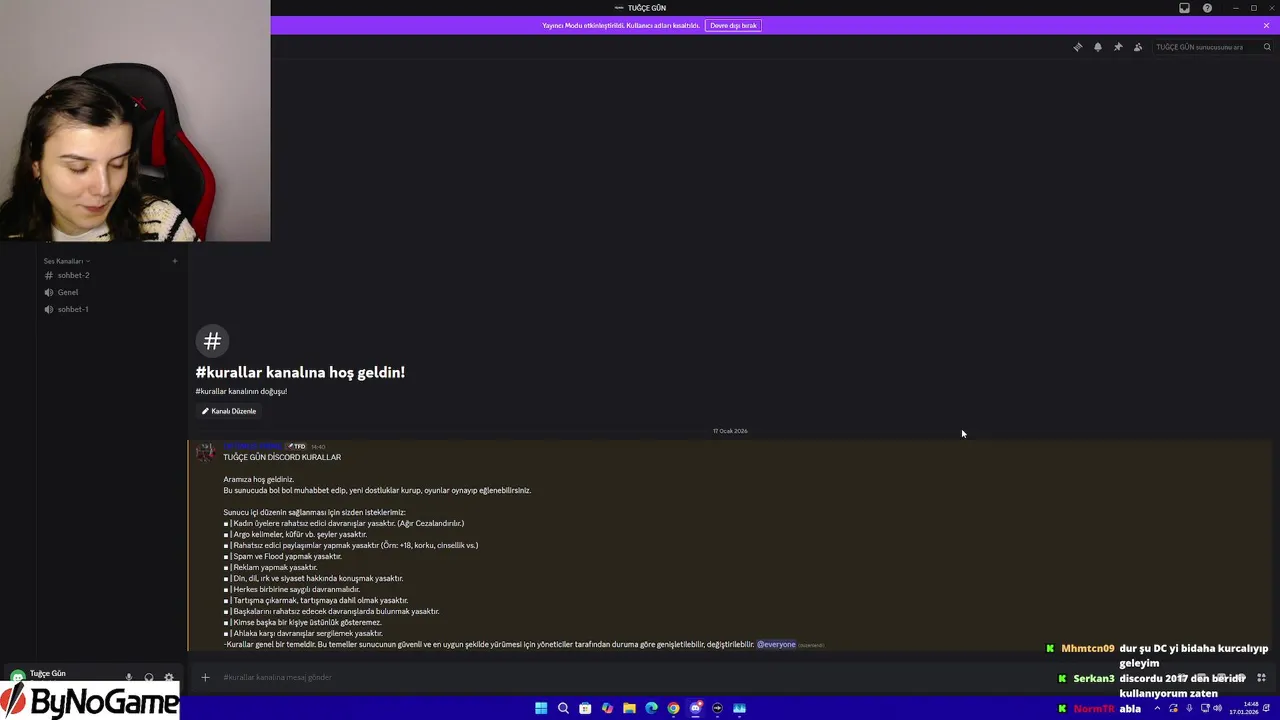Show pinned messages with the pin icon
The height and width of the screenshot is (720, 1280).
click(x=1118, y=47)
